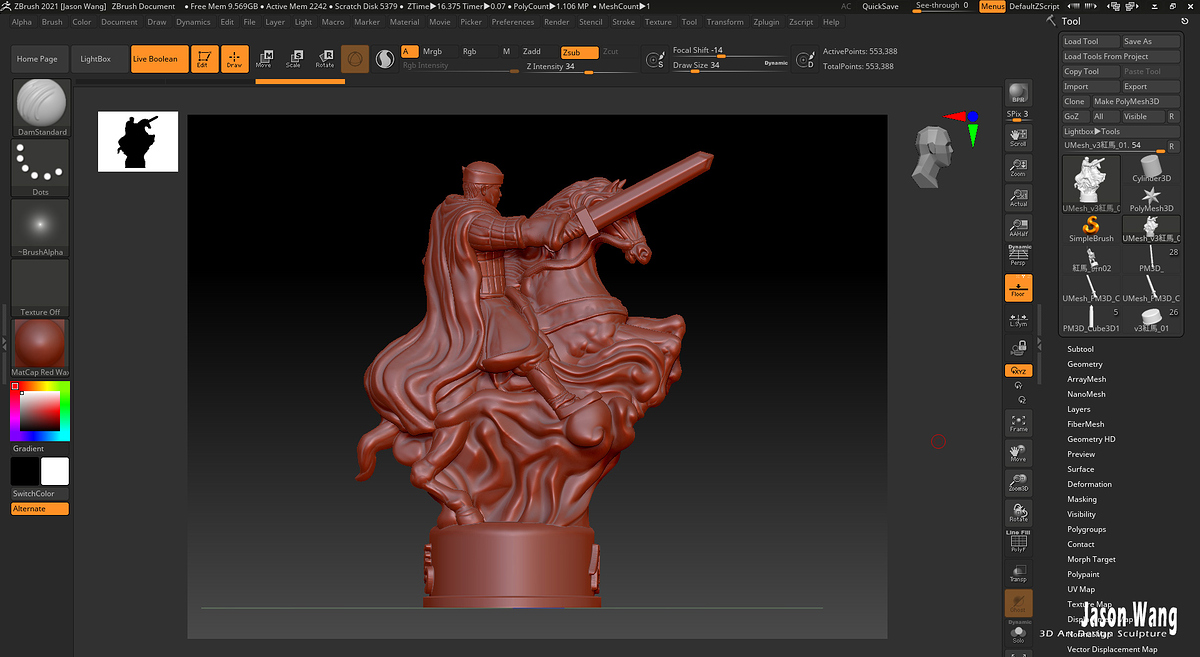Screen dimensions: 1200x657
Task: Open the Texture Off picker
Action: coord(41,288)
